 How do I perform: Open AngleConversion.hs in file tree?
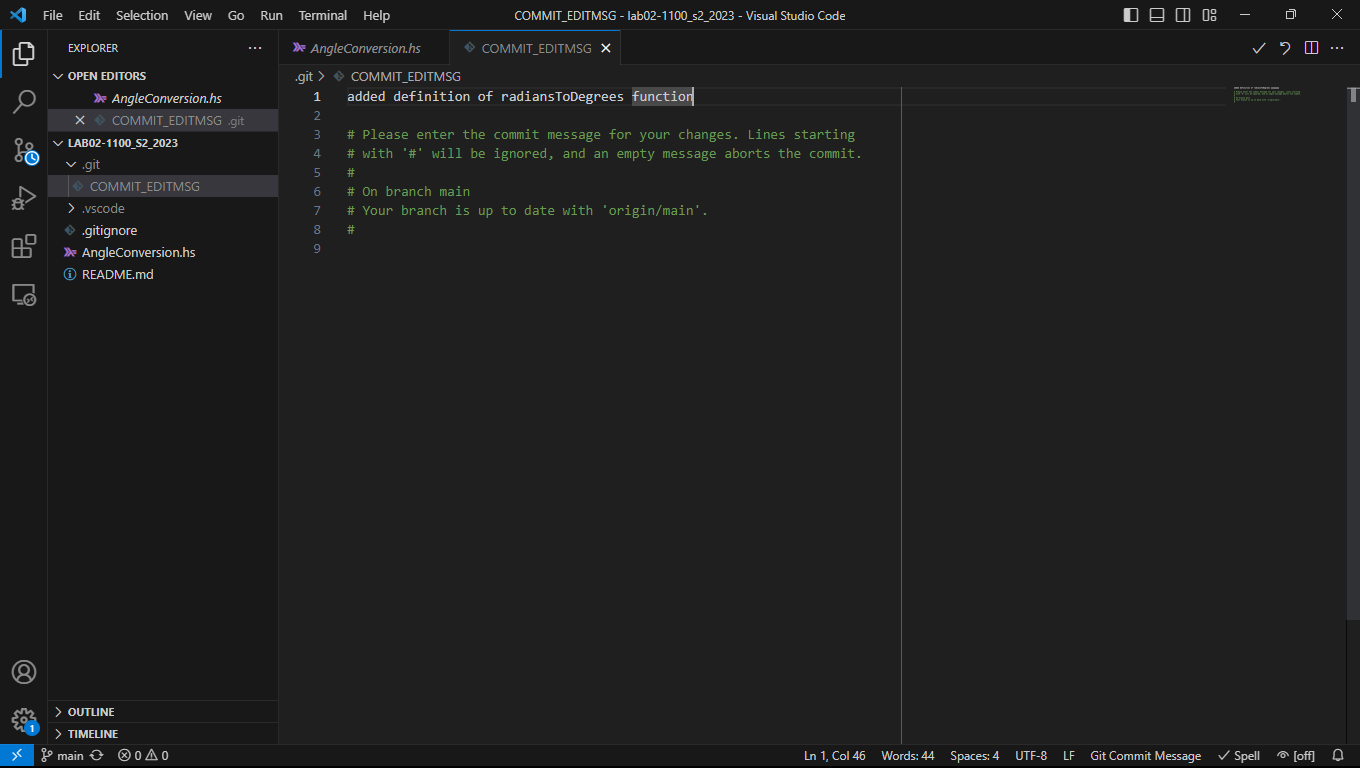pyautogui.click(x=163, y=252)
